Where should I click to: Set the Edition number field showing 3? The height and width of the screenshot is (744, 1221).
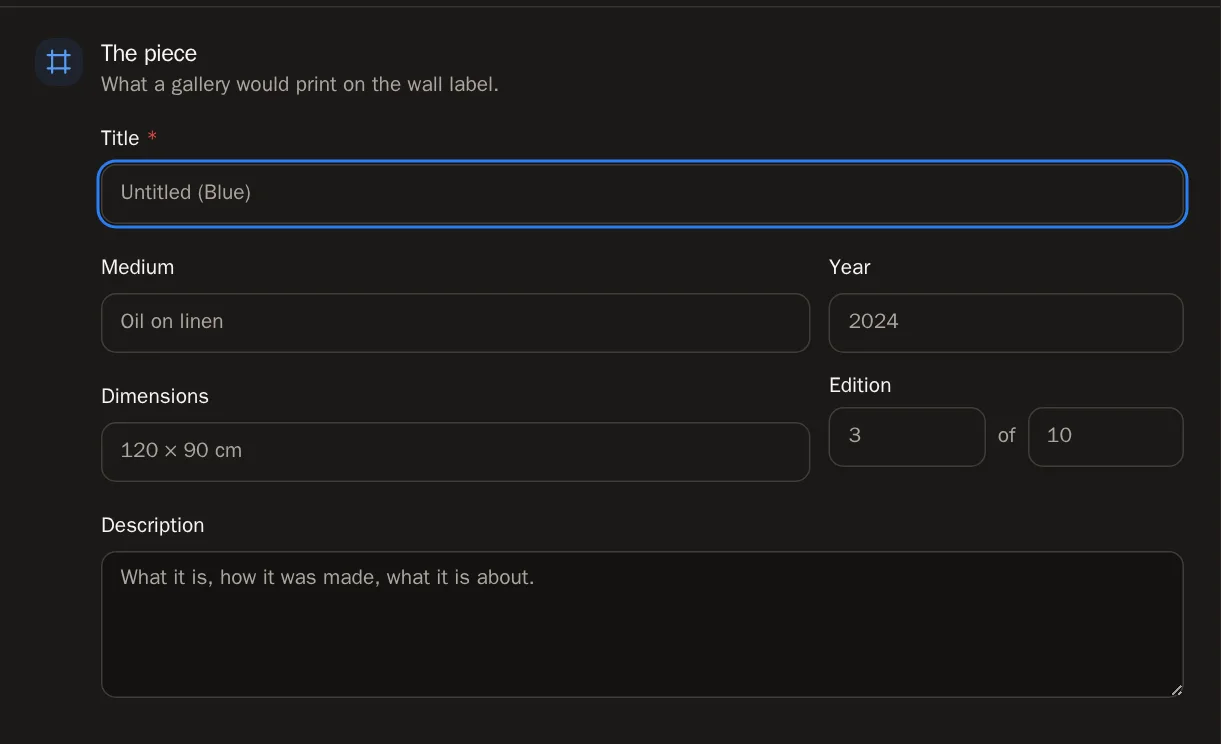coord(907,436)
